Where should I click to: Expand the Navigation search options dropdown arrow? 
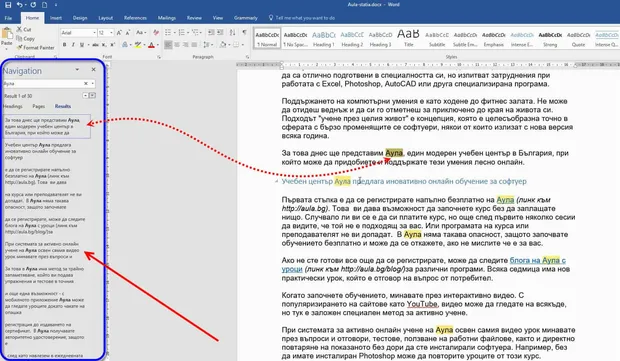(93, 83)
